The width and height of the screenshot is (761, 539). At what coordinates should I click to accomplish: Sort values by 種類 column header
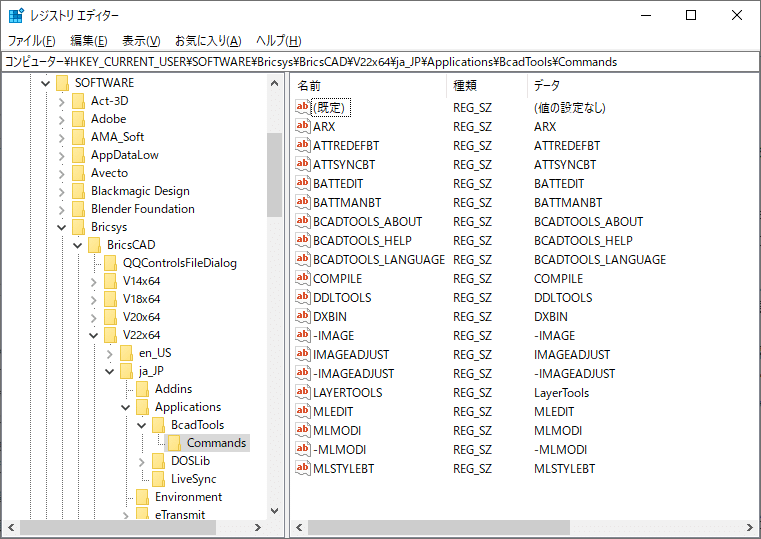point(487,86)
